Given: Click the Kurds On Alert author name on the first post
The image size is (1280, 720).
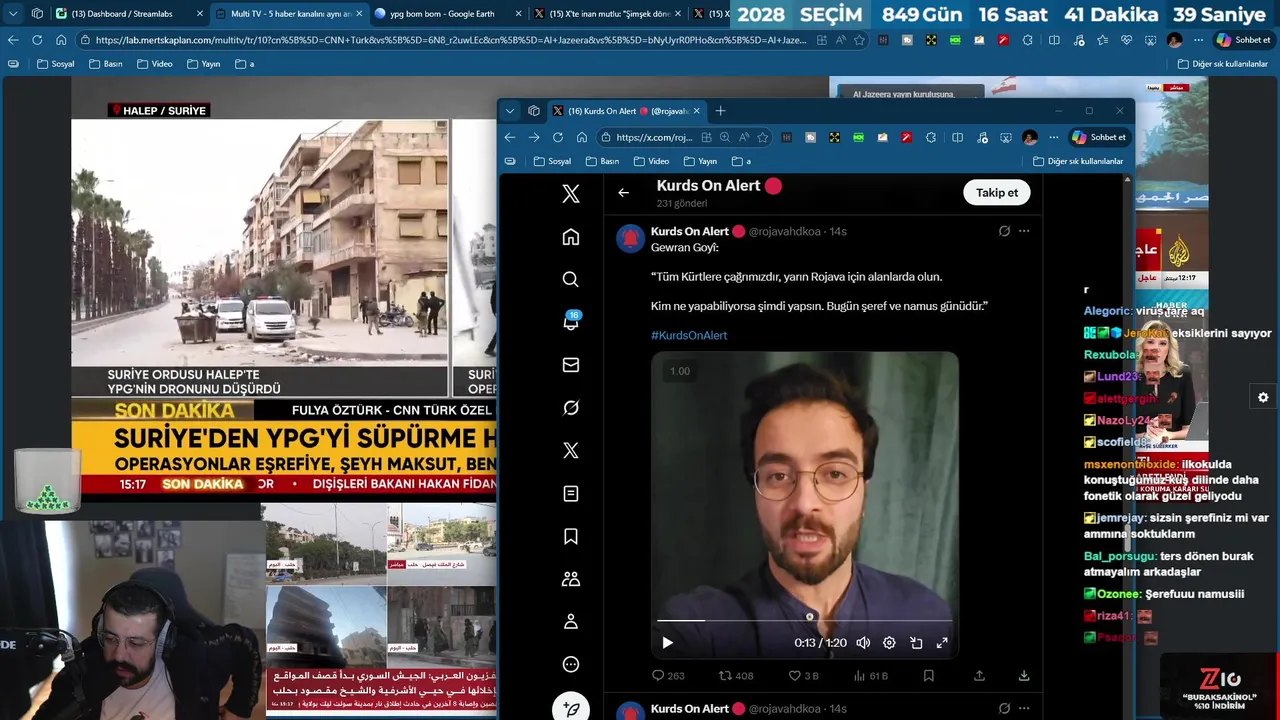Looking at the screenshot, I should pyautogui.click(x=690, y=231).
